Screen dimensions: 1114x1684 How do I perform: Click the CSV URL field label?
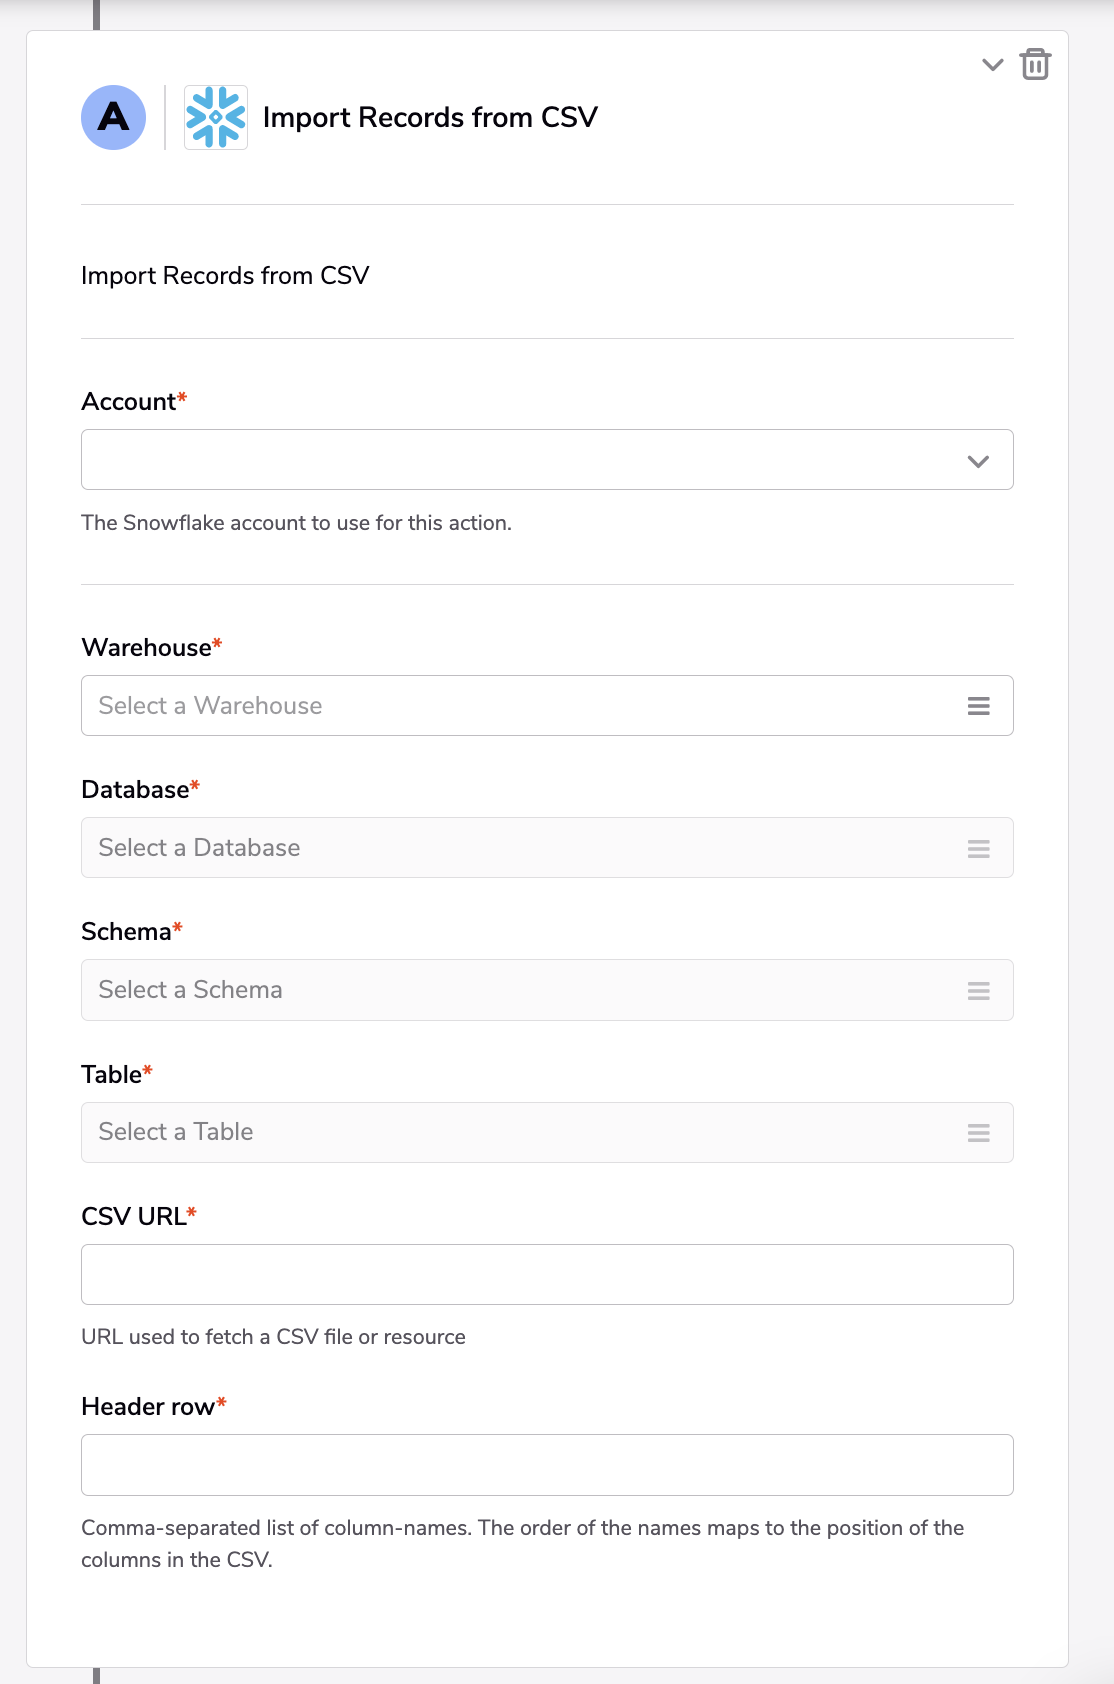[133, 1217]
